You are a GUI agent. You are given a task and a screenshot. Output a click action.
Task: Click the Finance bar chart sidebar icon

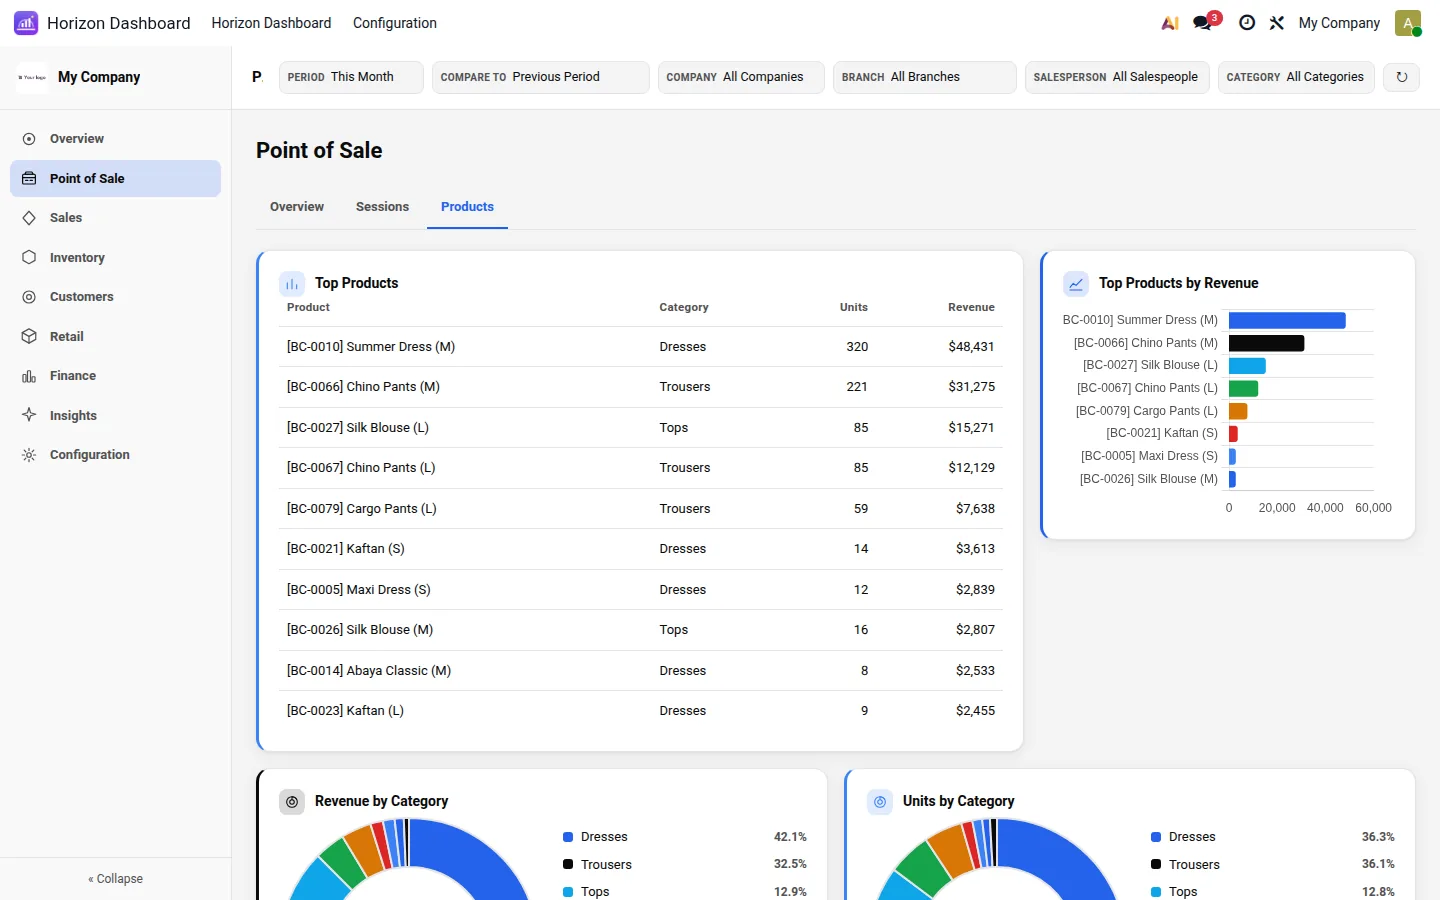coord(29,376)
